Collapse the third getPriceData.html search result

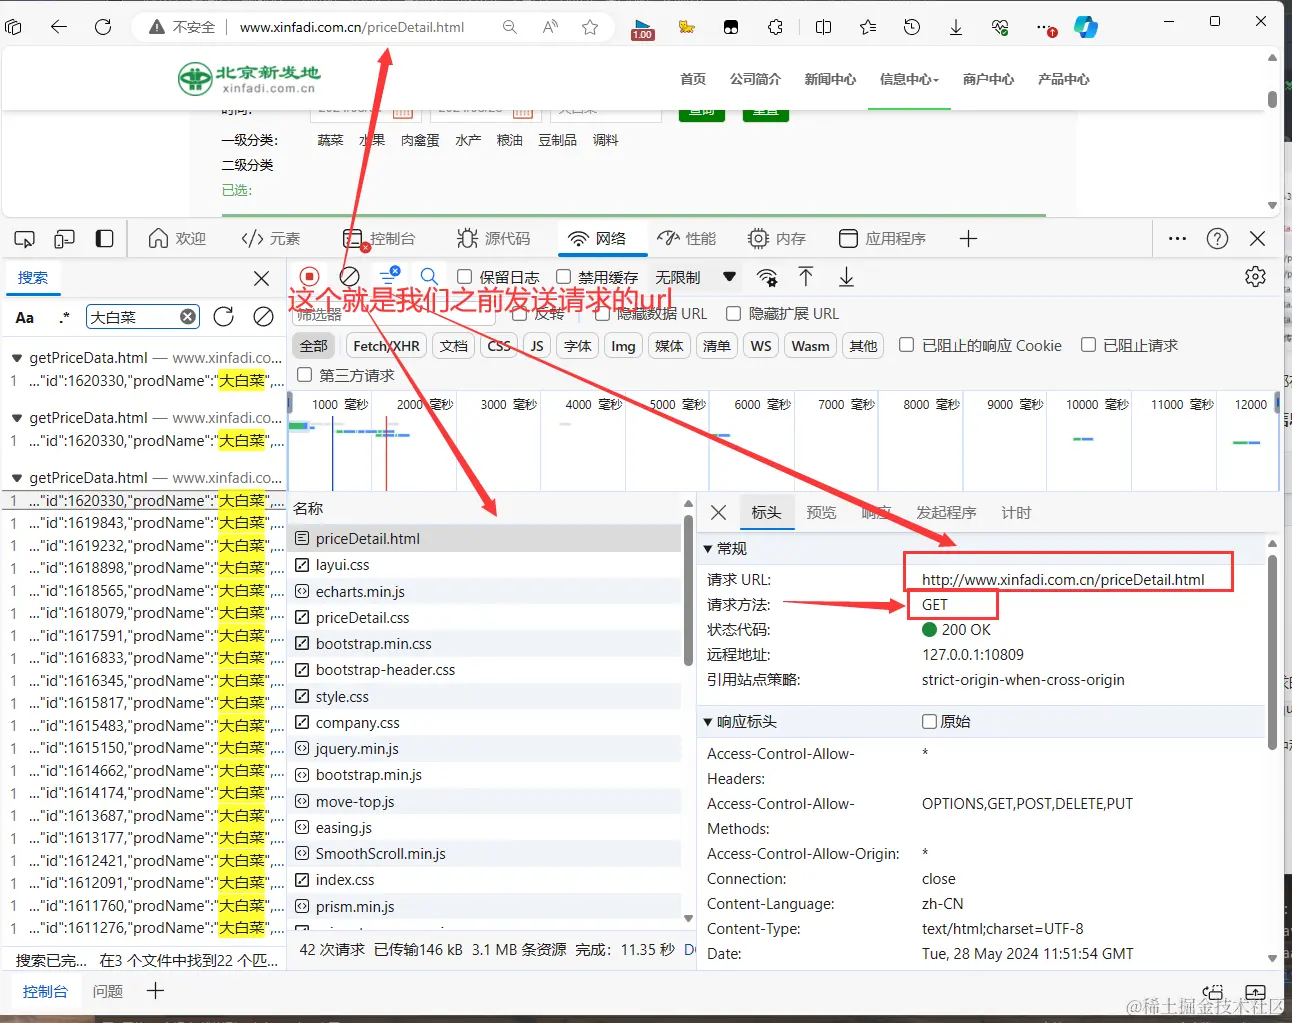click(x=17, y=478)
